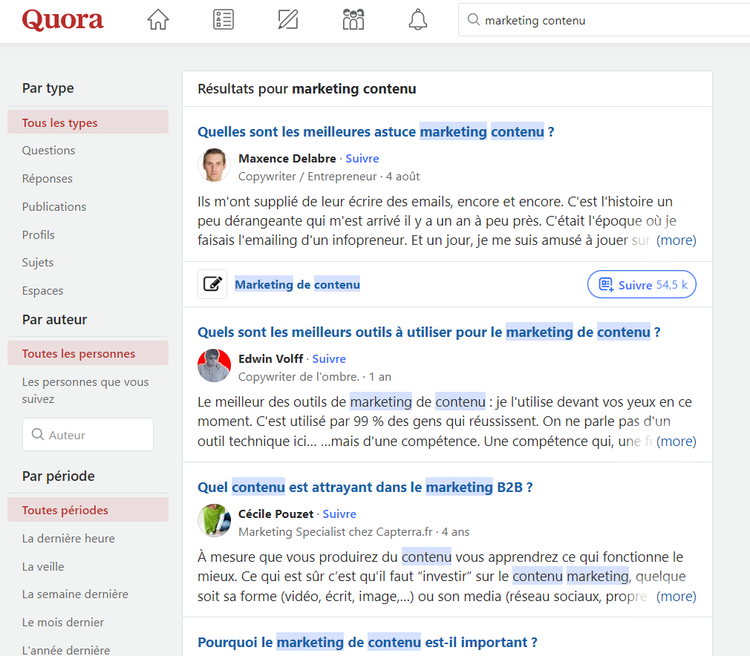Filter by La veille
Image resolution: width=750 pixels, height=656 pixels.
pyautogui.click(x=43, y=567)
